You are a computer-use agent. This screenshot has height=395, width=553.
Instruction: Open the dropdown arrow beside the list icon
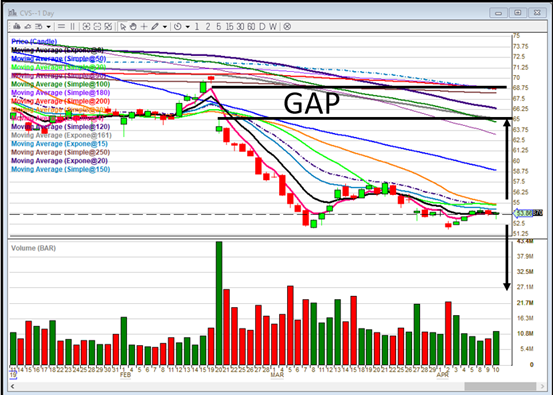[49, 27]
